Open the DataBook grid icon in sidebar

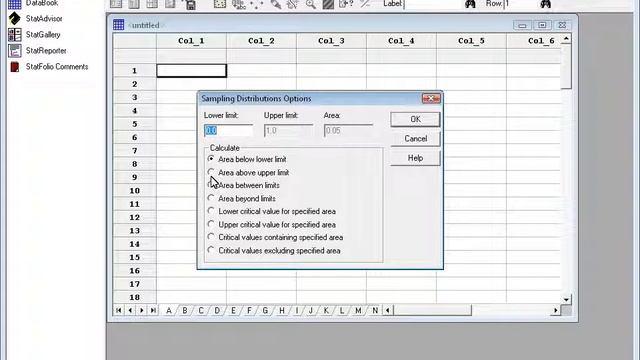click(15, 4)
